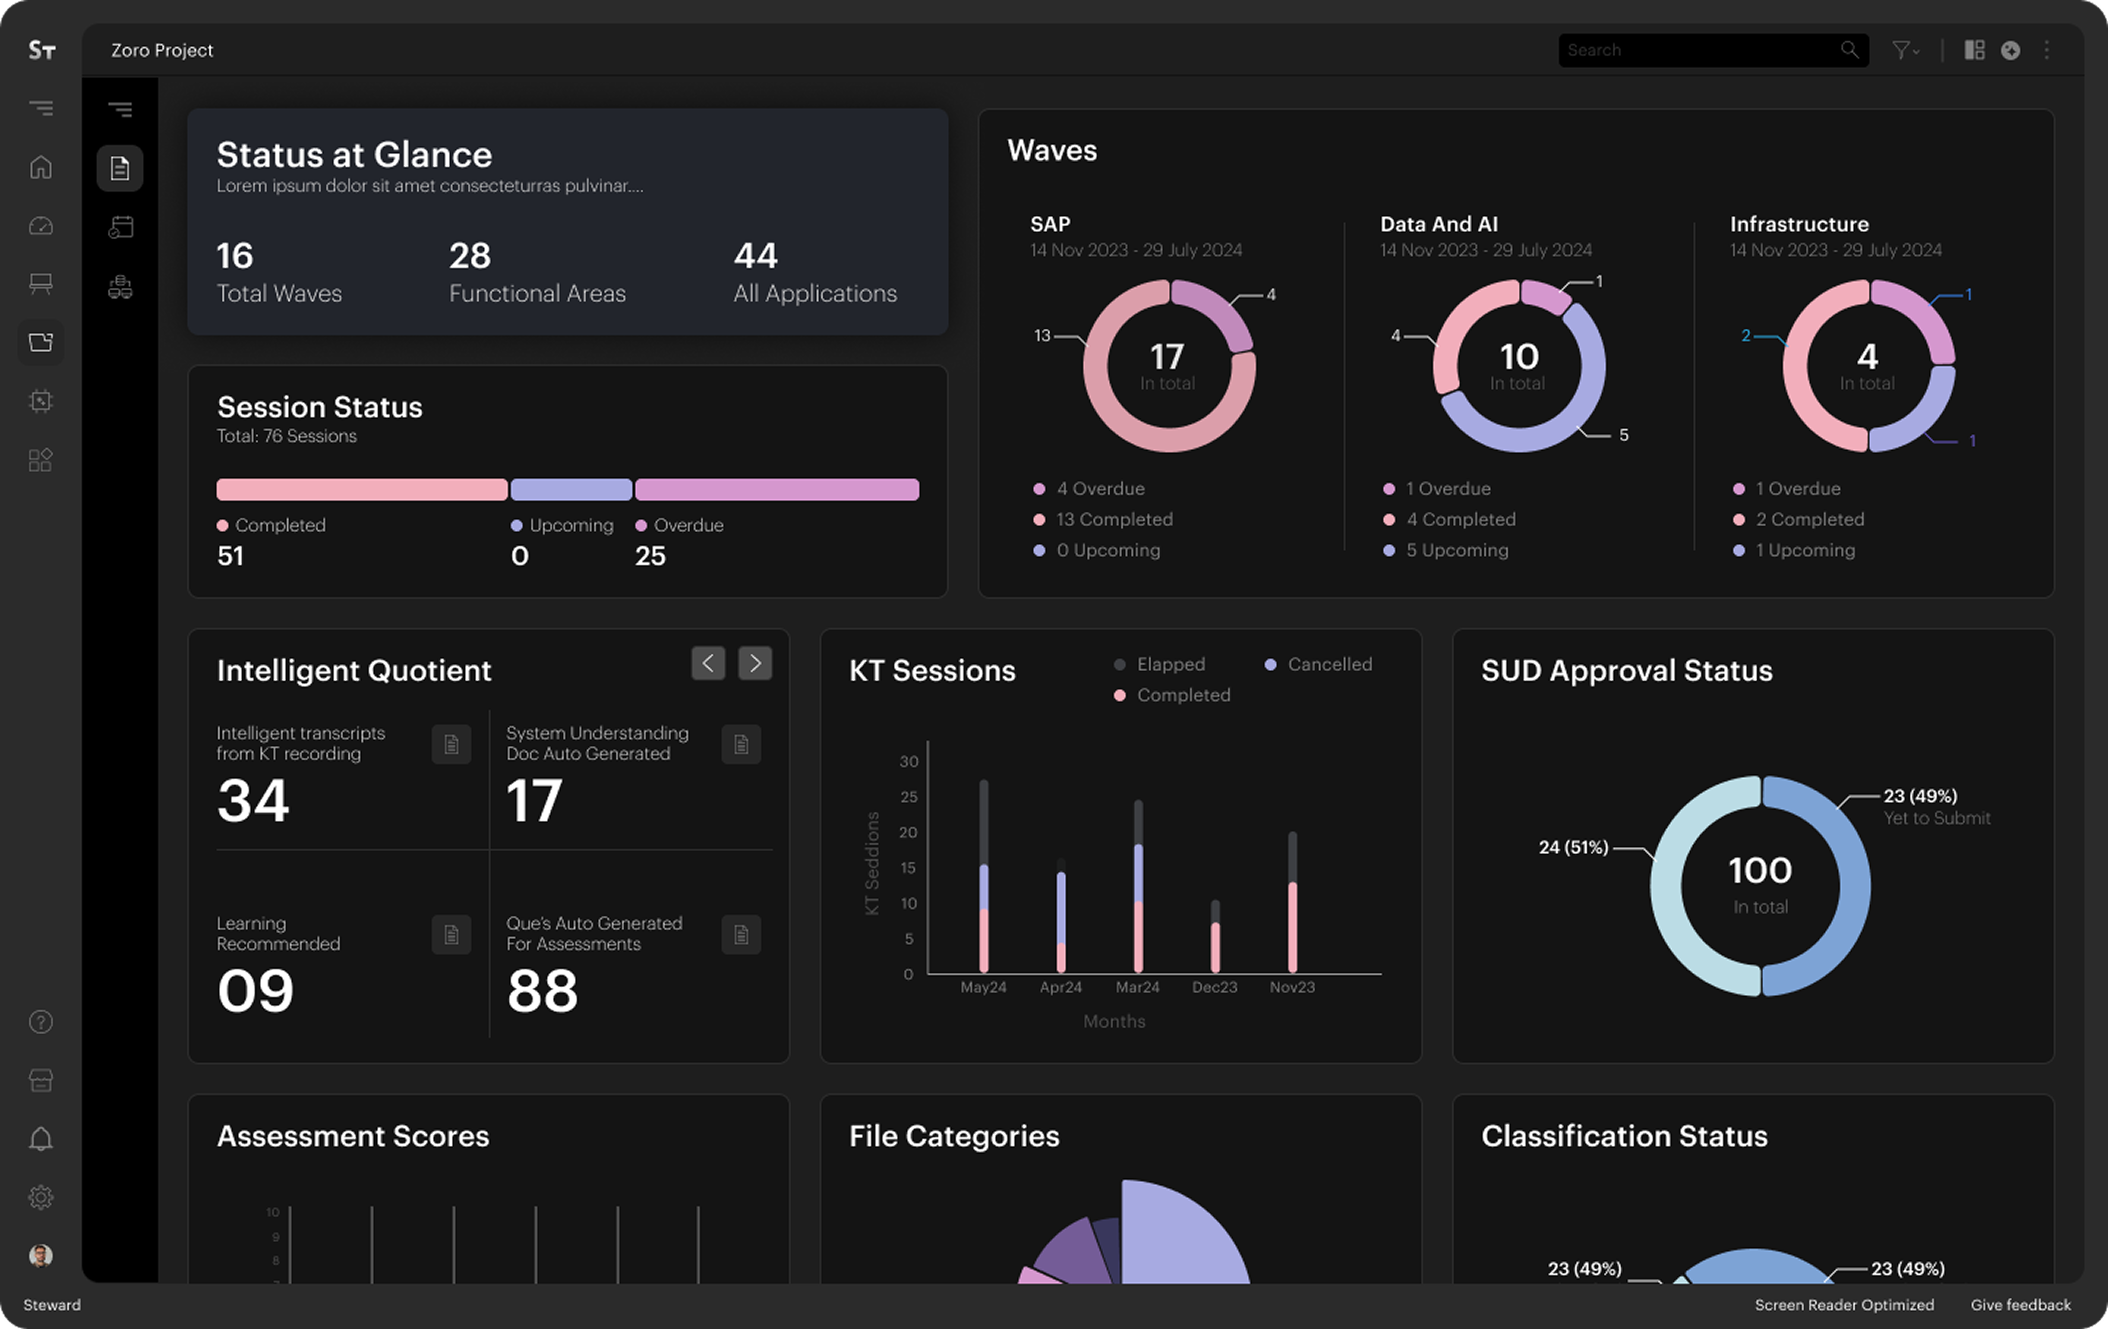Toggle Data And AI 4 Completed legend

click(x=1449, y=519)
